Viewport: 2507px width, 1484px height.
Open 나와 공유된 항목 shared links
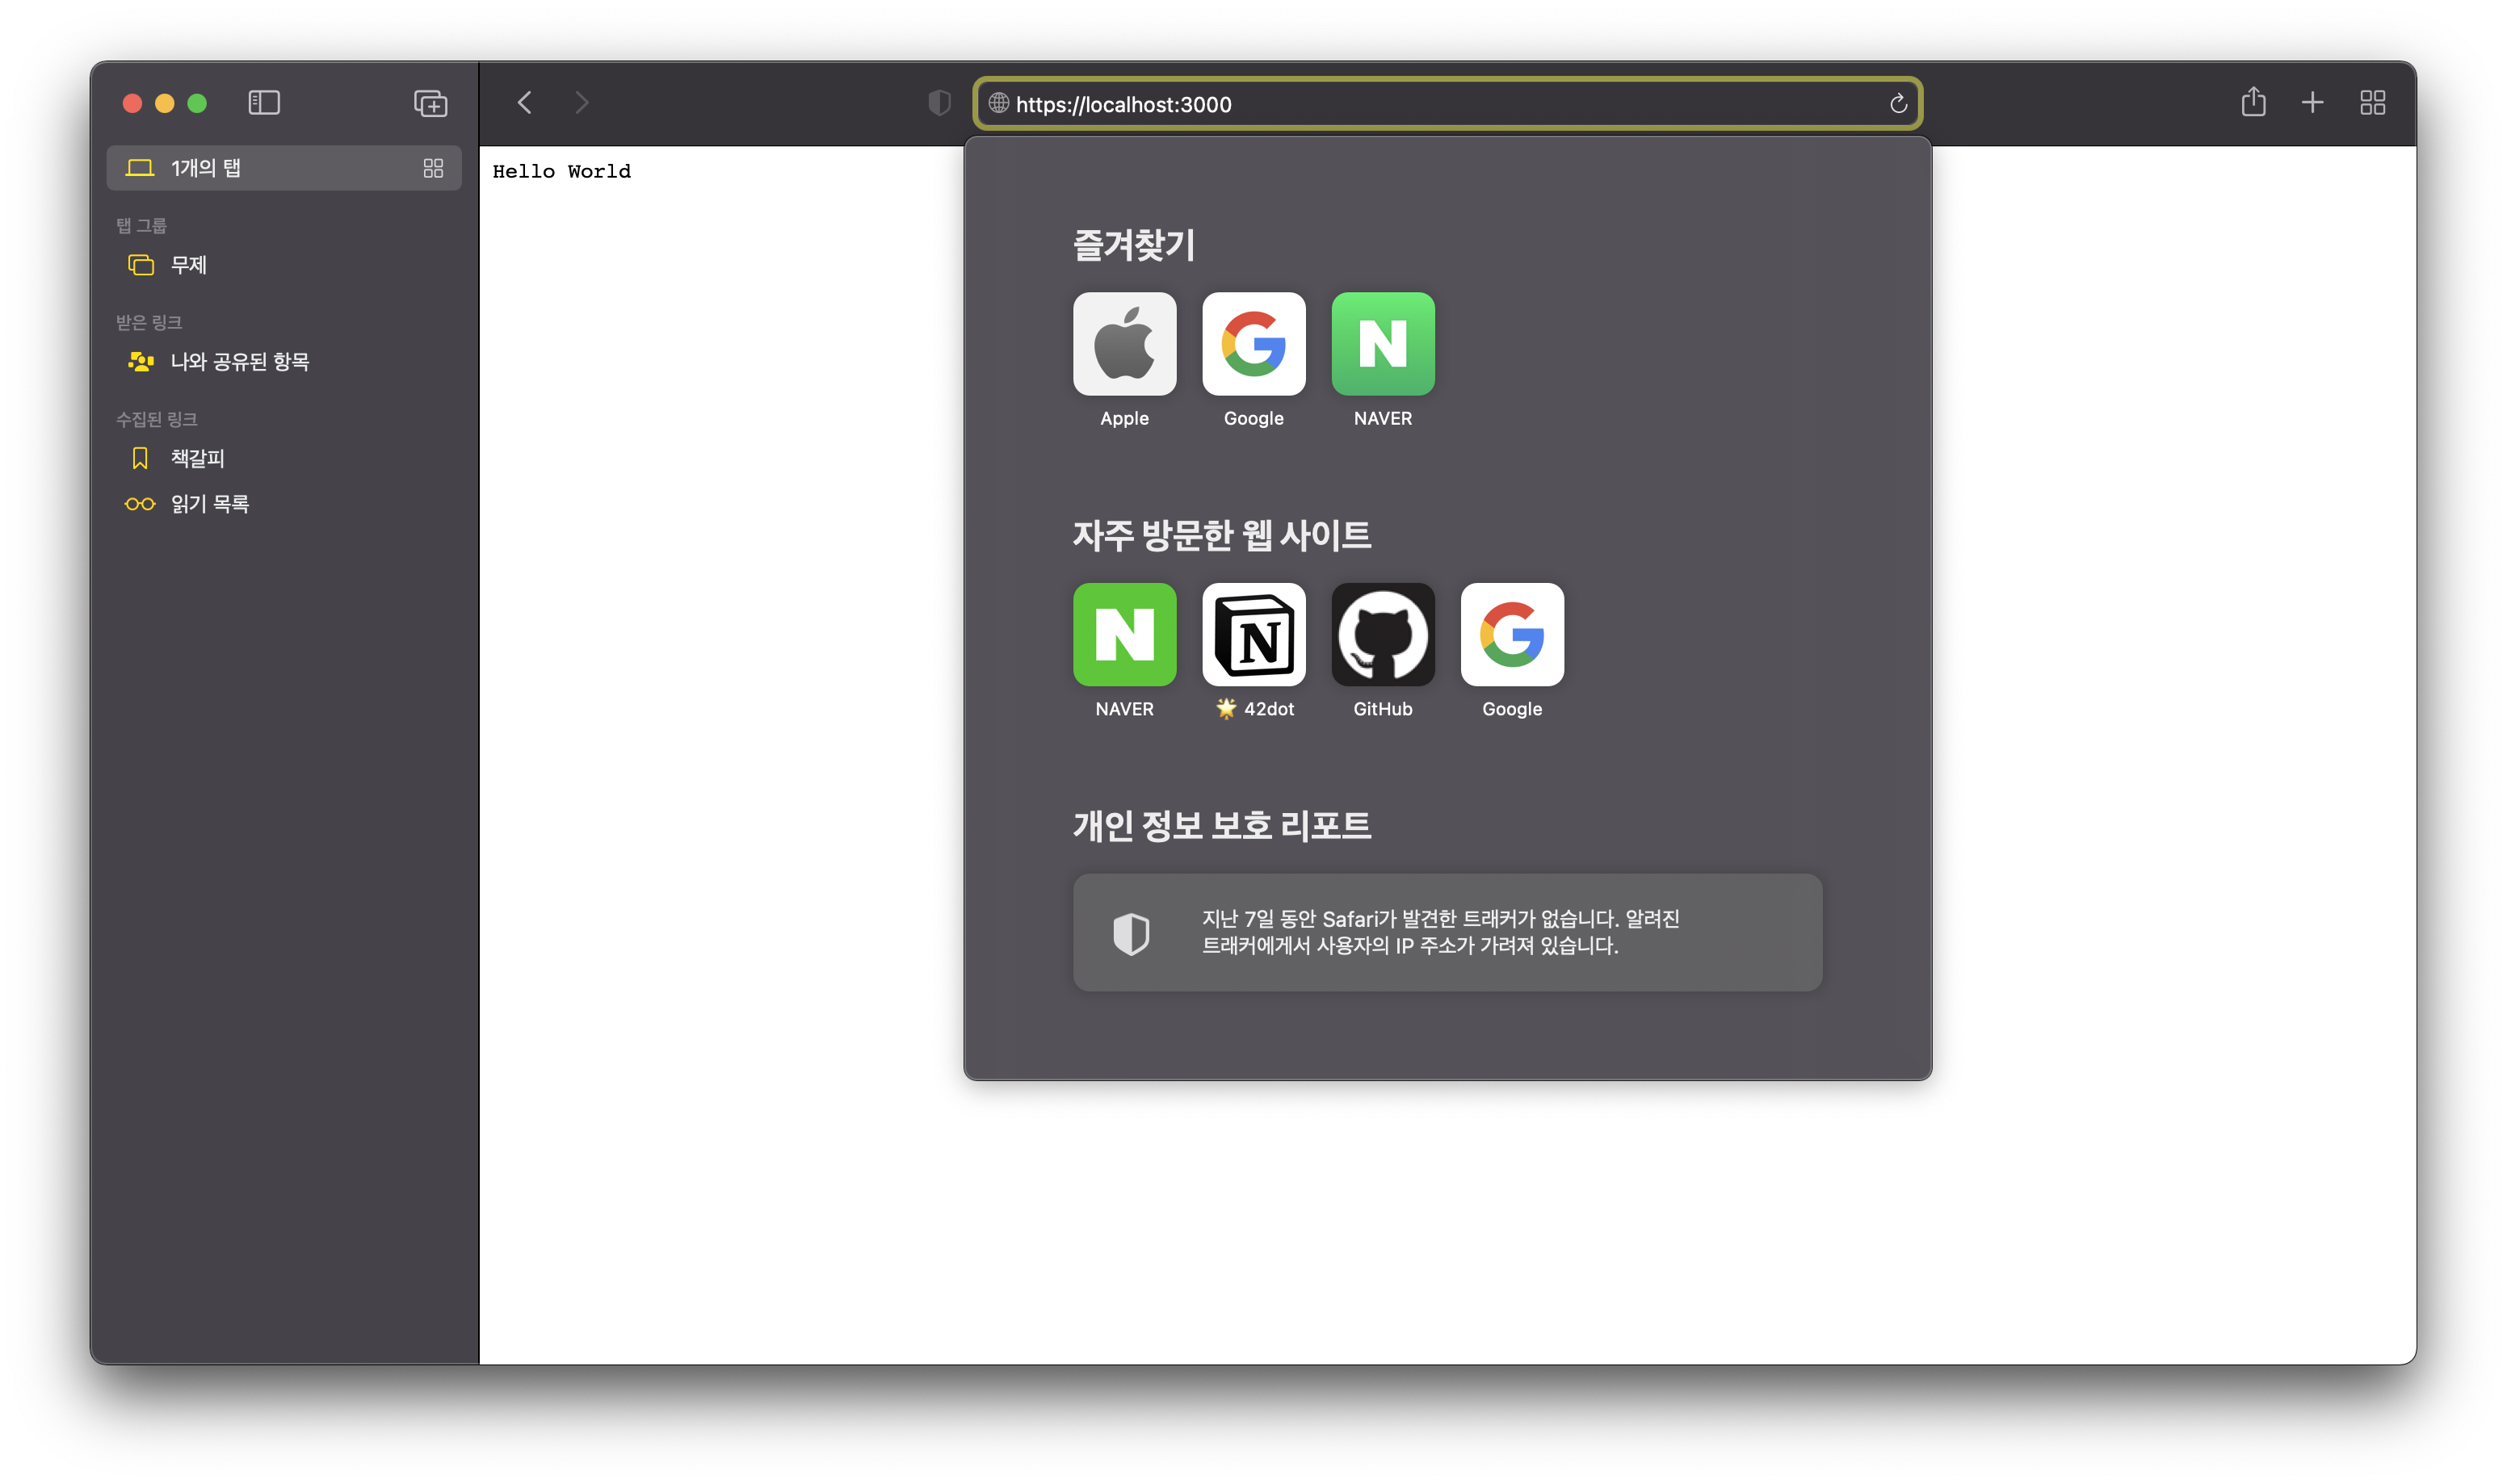(238, 362)
